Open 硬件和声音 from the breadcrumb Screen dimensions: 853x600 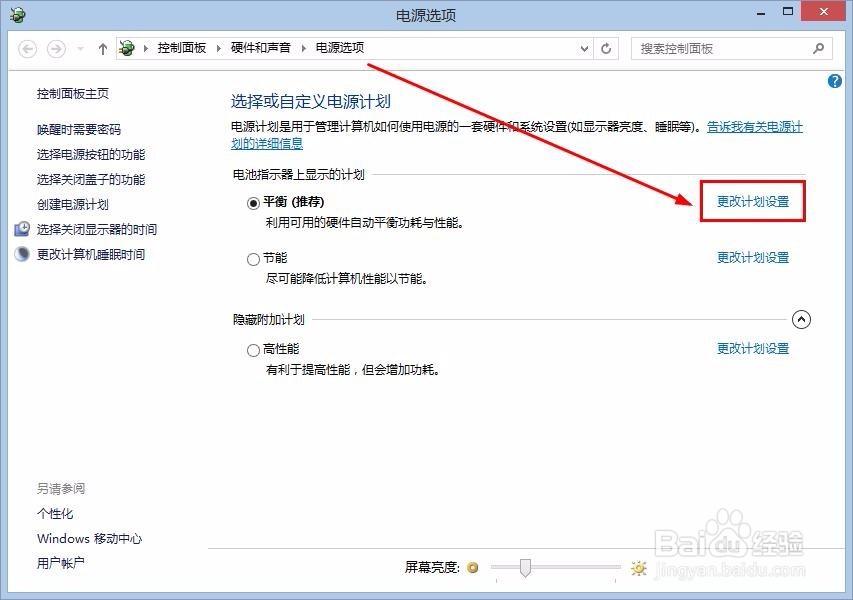pyautogui.click(x=262, y=46)
